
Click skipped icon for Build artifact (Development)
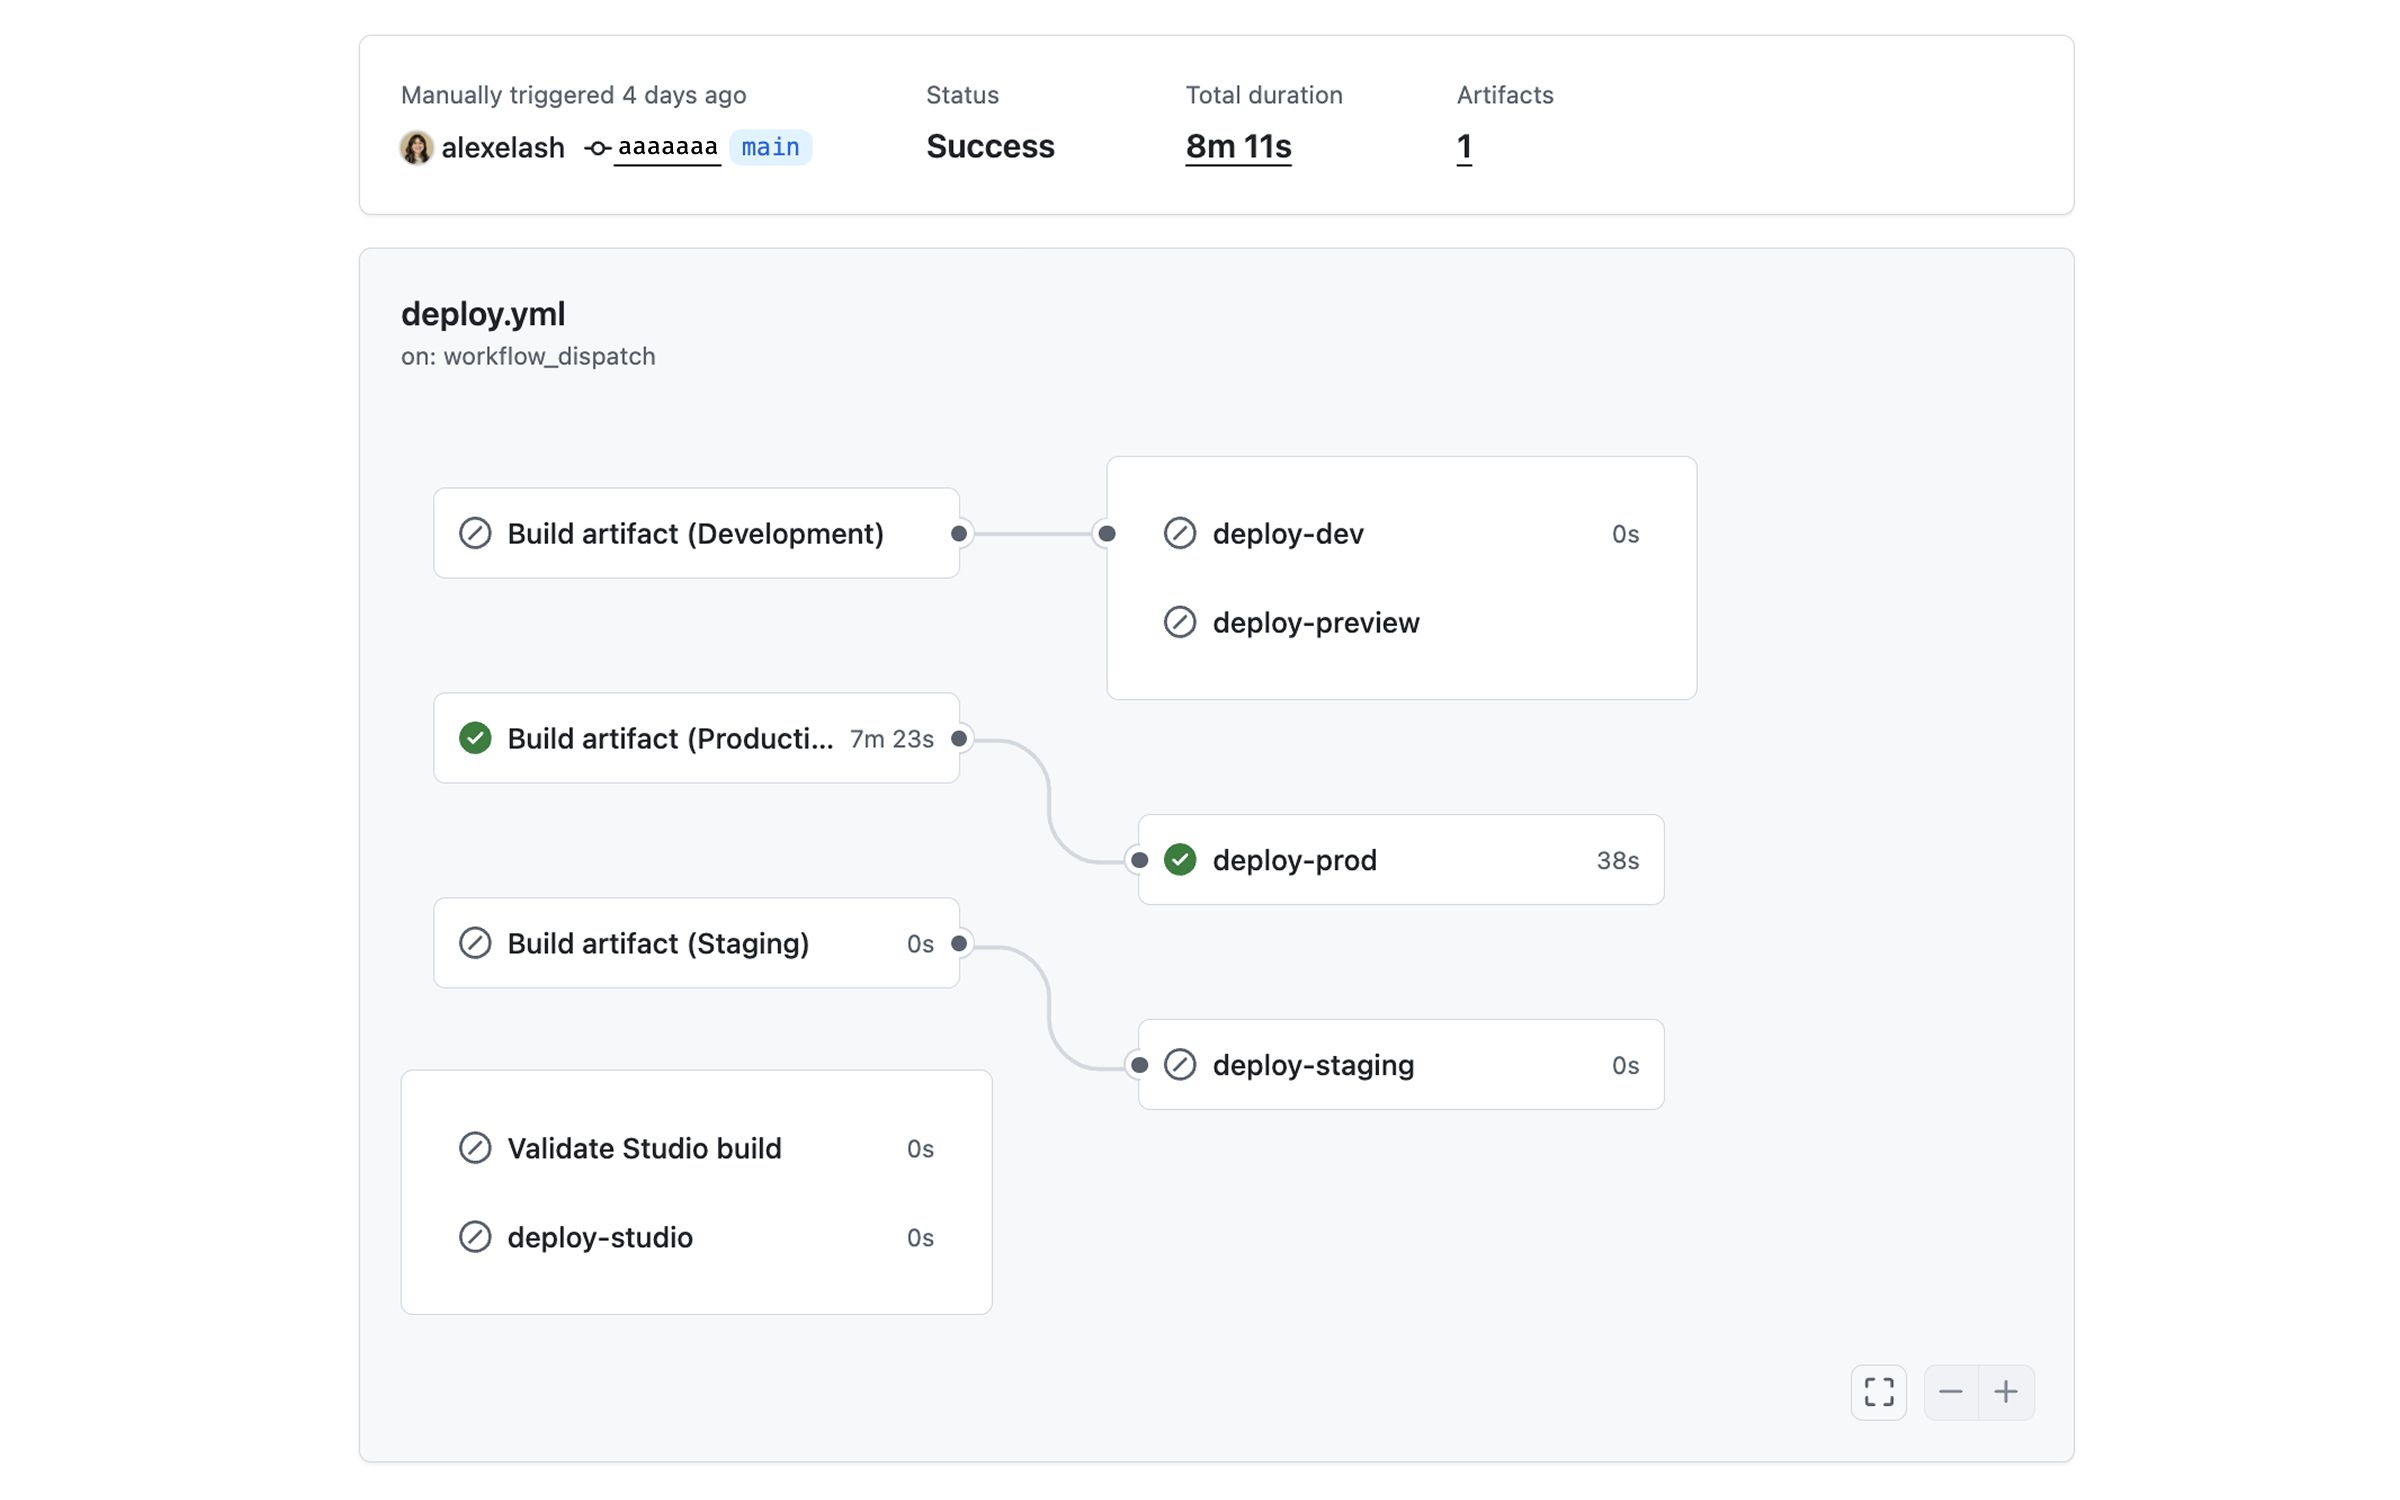click(475, 533)
